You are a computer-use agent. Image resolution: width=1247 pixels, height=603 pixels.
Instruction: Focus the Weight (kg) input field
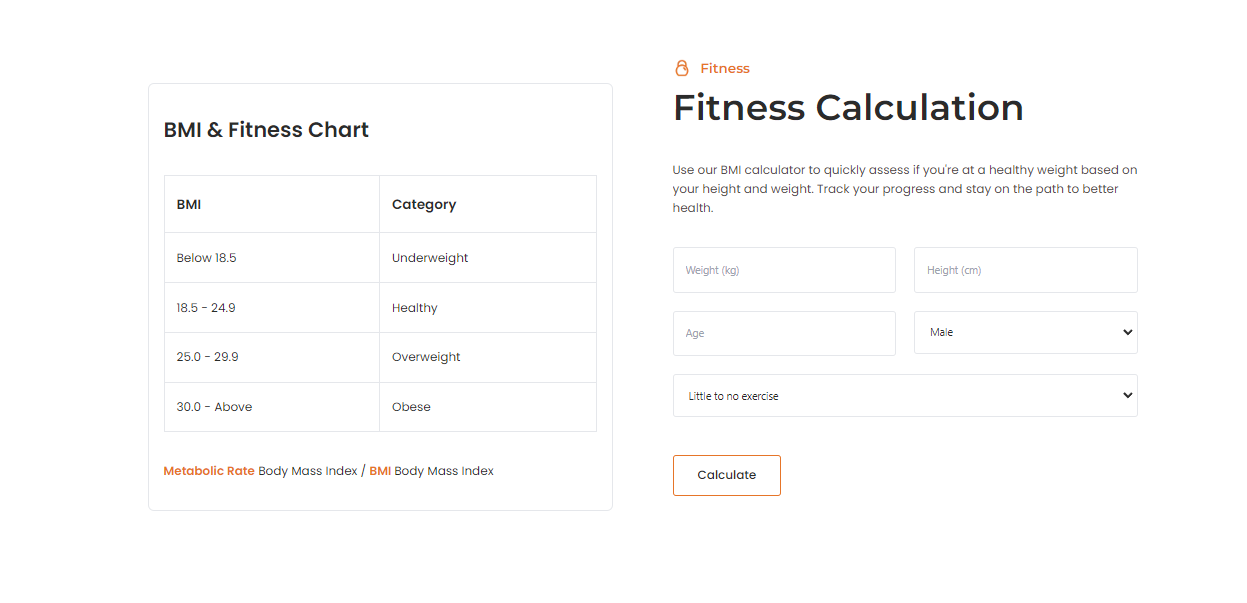784,270
